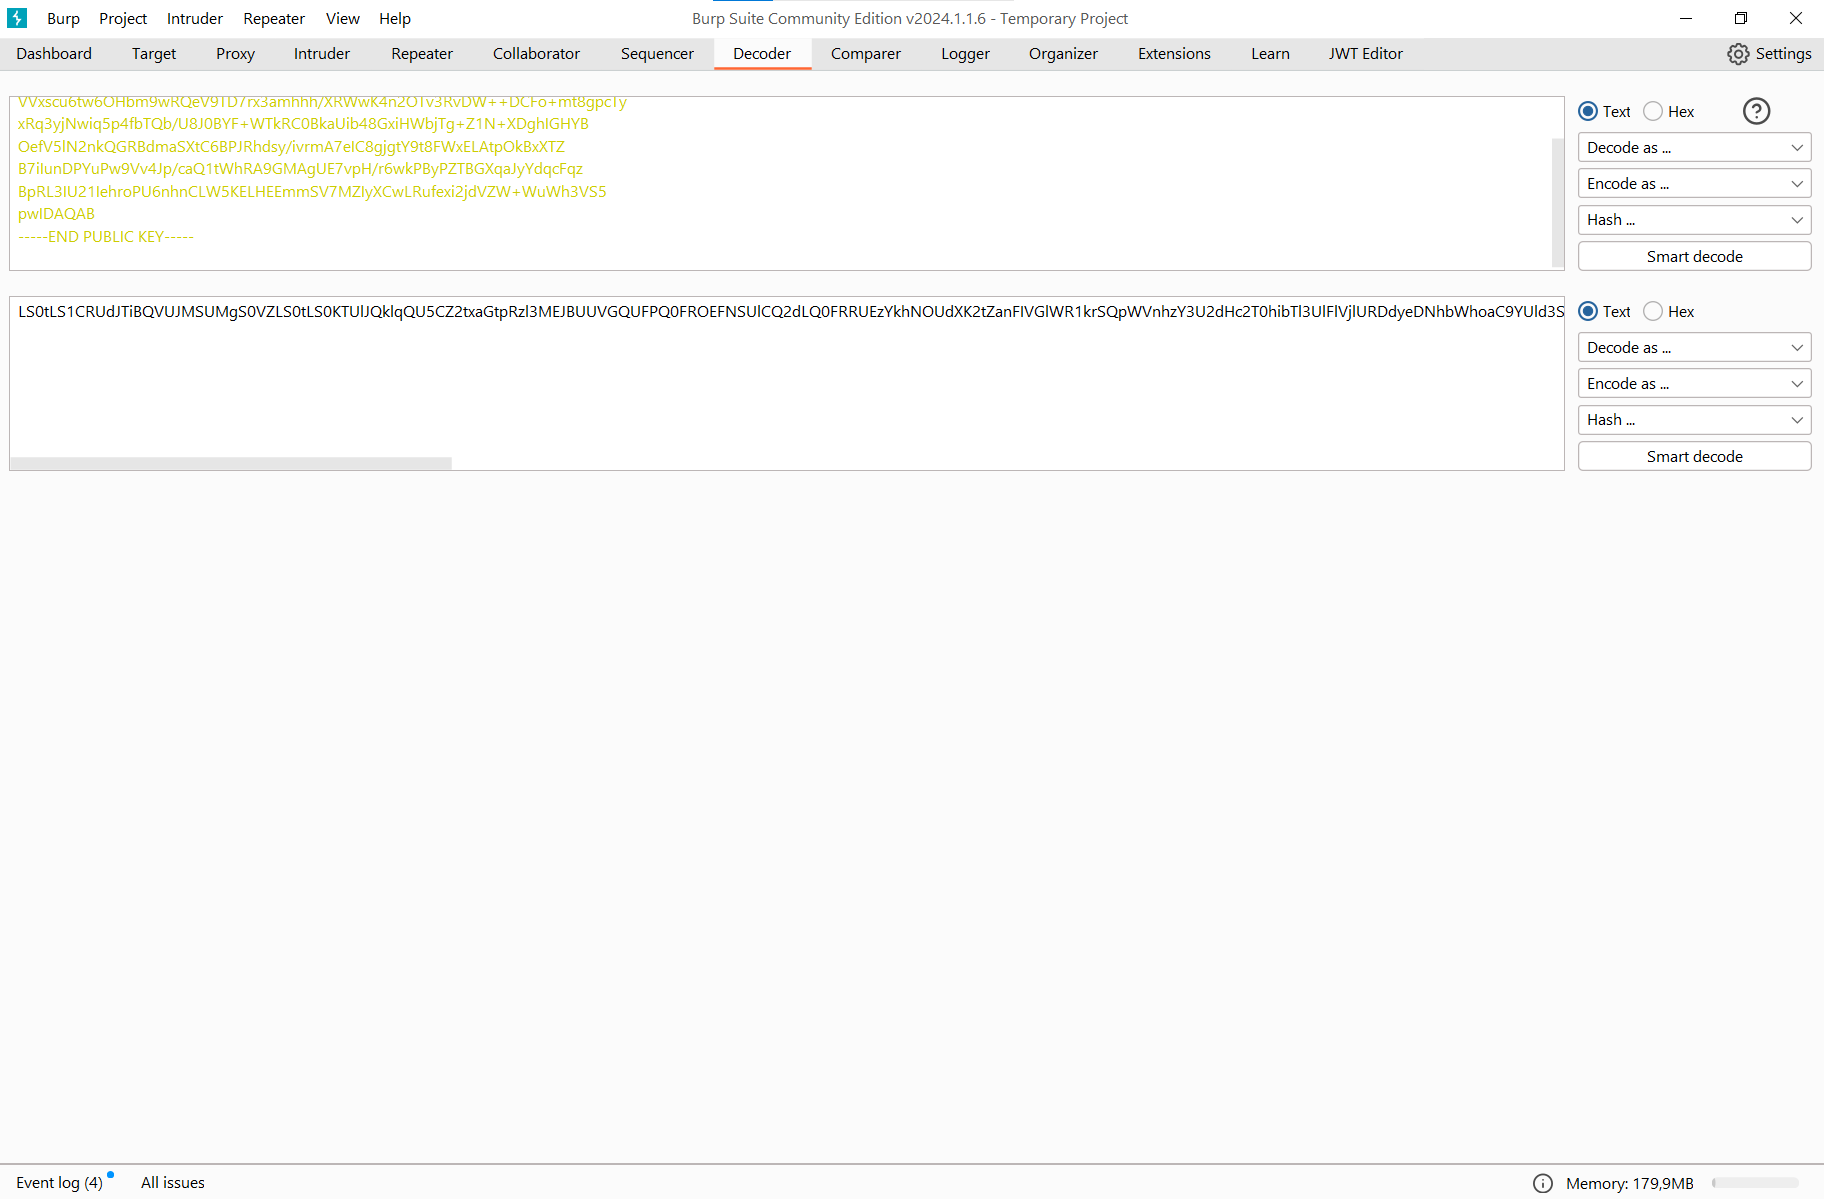Image resolution: width=1824 pixels, height=1200 pixels.
Task: Minimize the Burp Suite window
Action: (1686, 18)
